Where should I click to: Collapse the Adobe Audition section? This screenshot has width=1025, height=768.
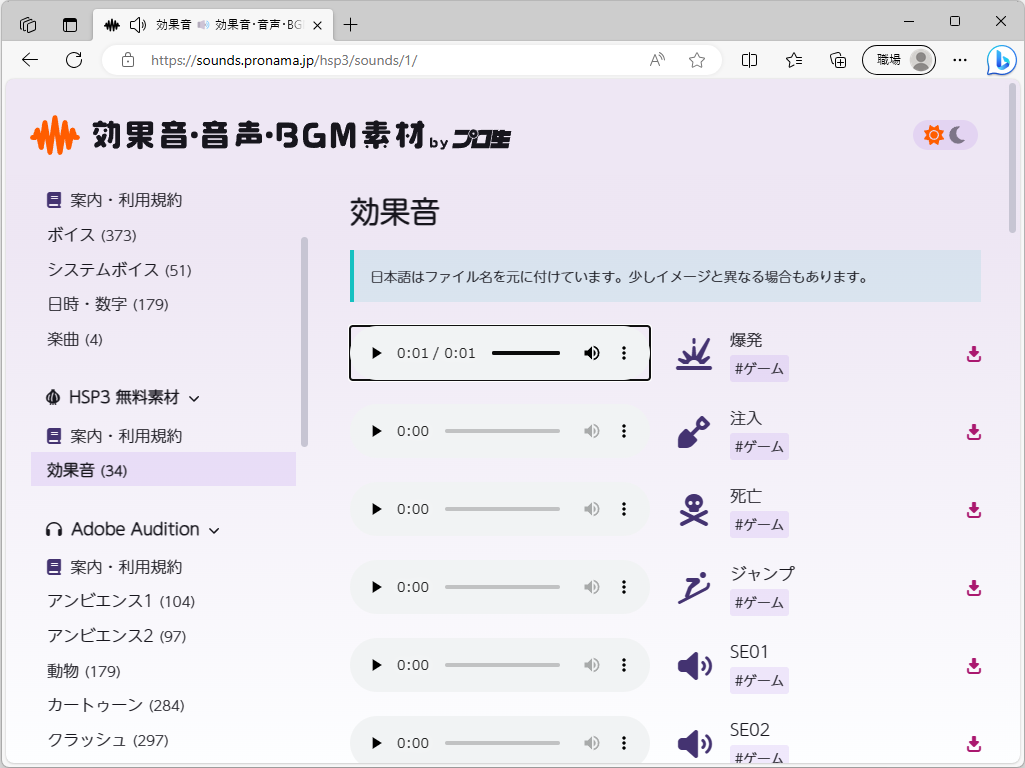pos(214,529)
